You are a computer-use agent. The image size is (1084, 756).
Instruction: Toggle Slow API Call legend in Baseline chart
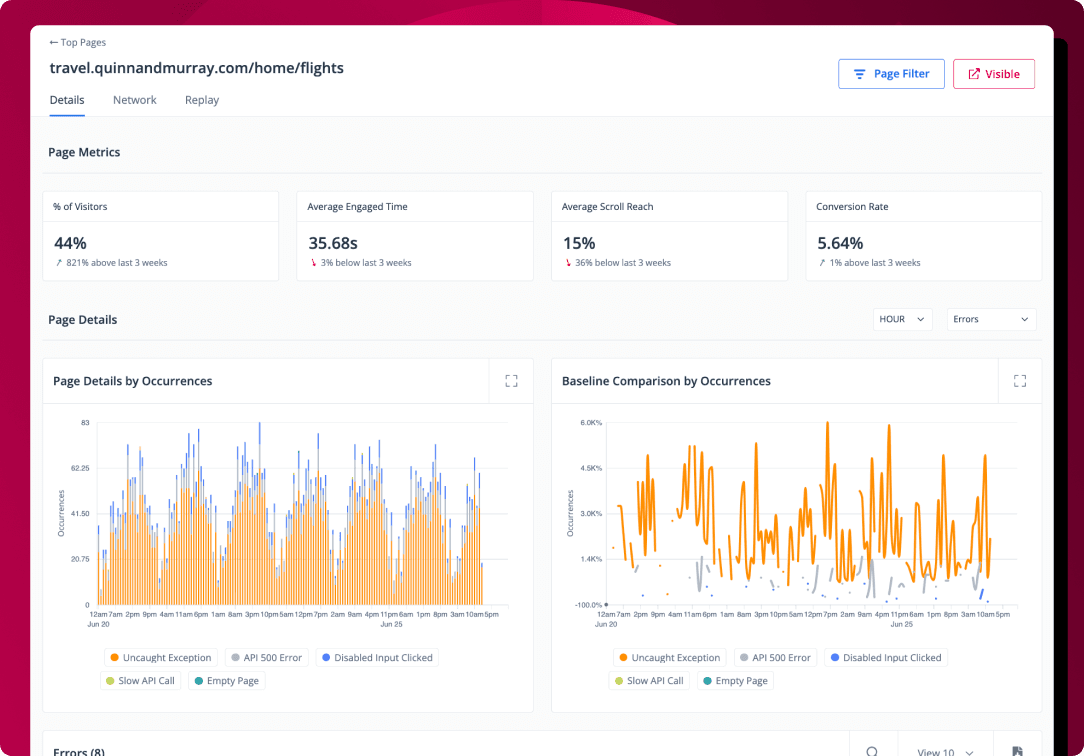(x=650, y=681)
